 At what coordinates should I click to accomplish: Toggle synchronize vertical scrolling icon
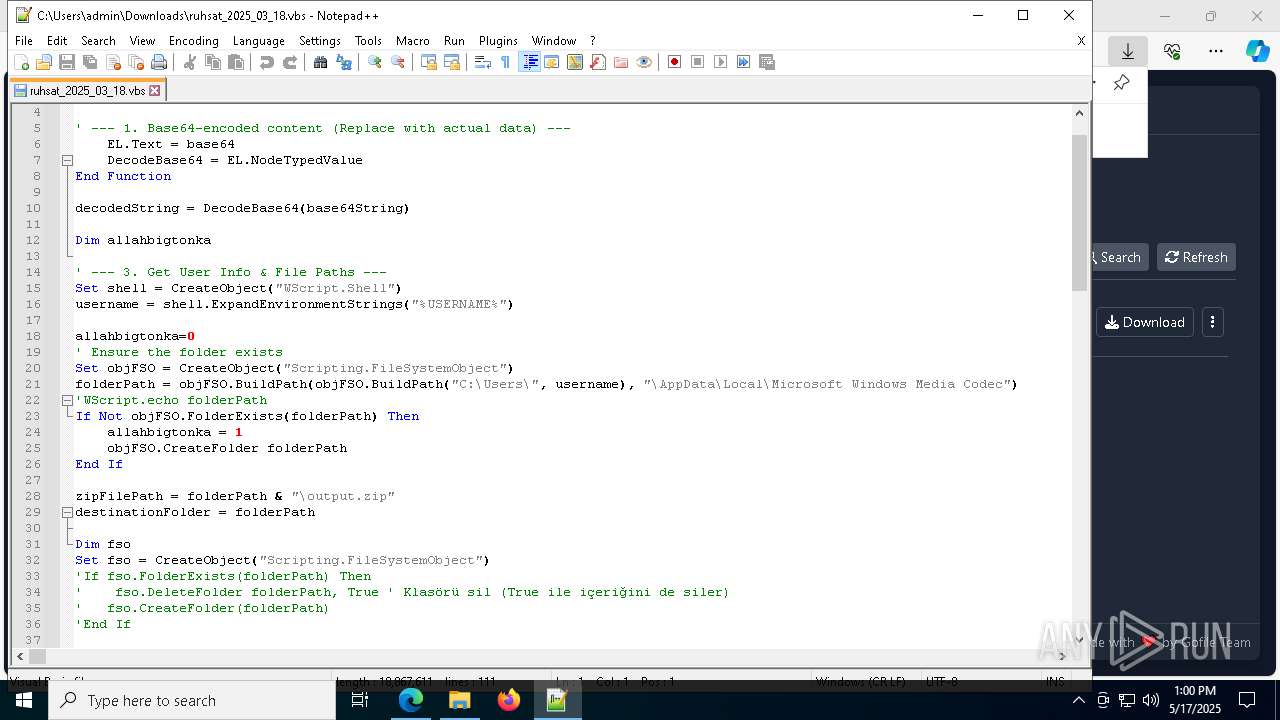coord(429,62)
